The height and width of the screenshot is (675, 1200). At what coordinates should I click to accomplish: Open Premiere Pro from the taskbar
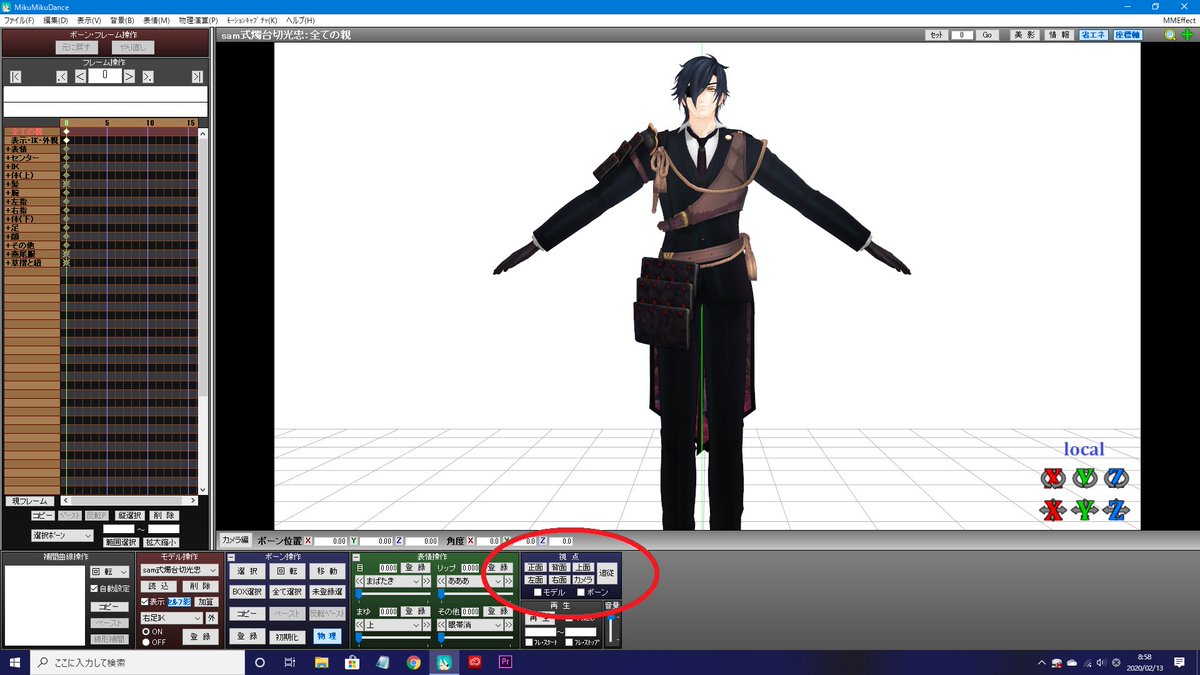pyautogui.click(x=505, y=662)
